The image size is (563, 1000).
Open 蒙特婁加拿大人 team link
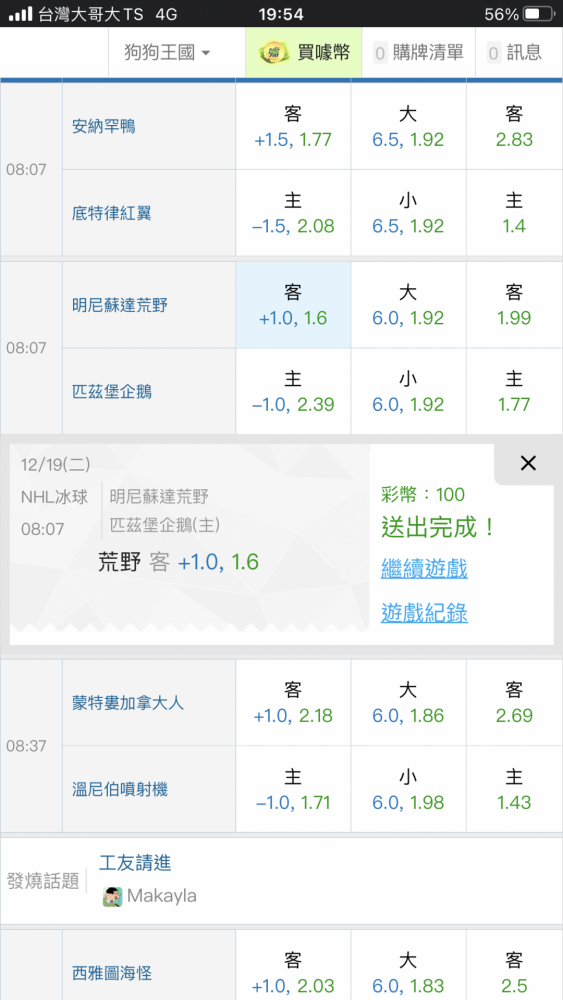point(128,703)
